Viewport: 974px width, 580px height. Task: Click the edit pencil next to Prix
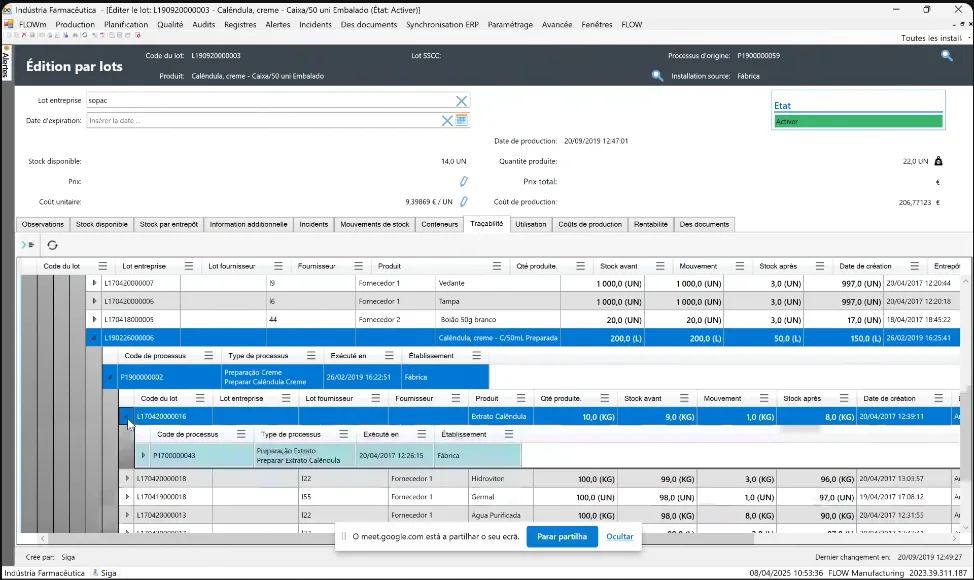pyautogui.click(x=463, y=181)
